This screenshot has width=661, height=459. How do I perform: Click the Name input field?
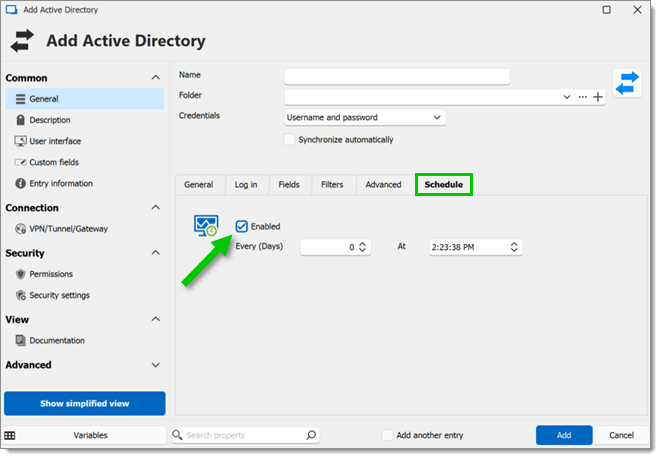point(397,77)
